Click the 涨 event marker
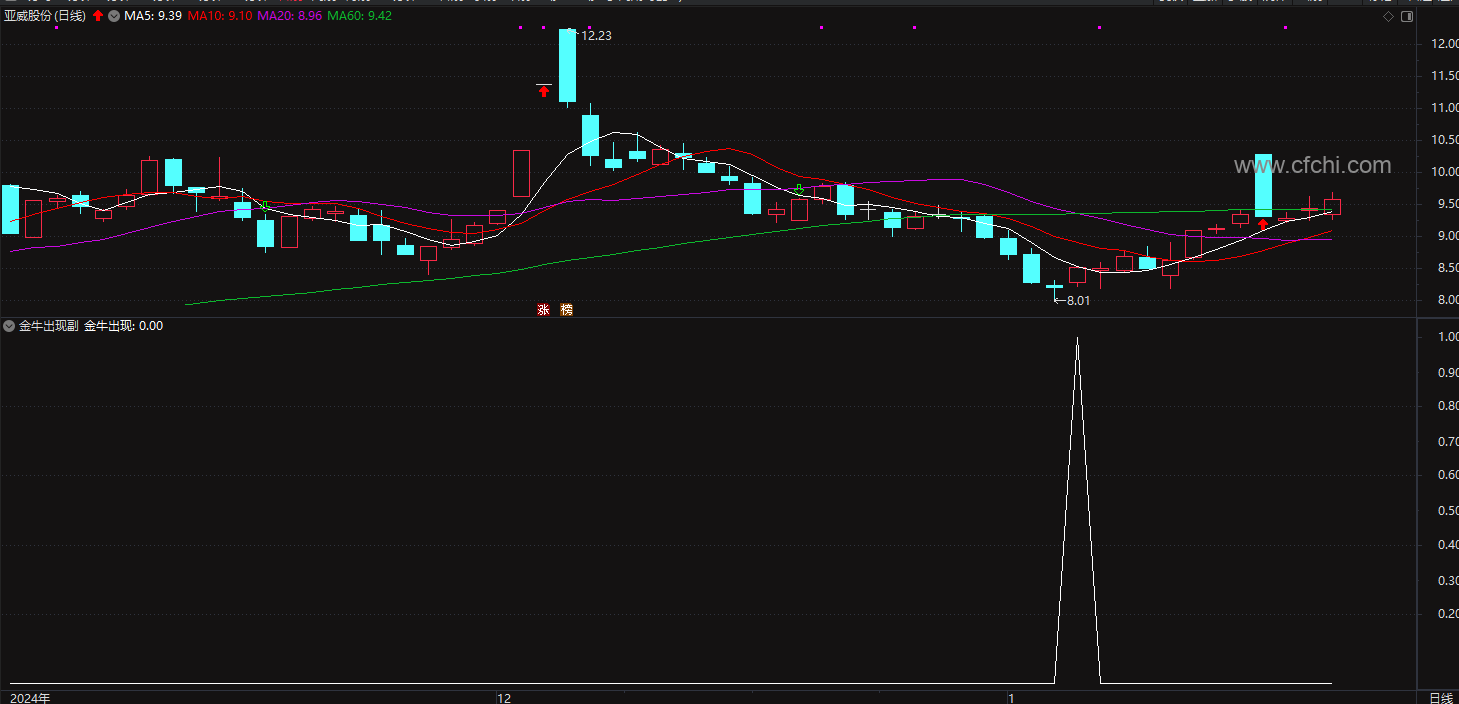 point(543,310)
